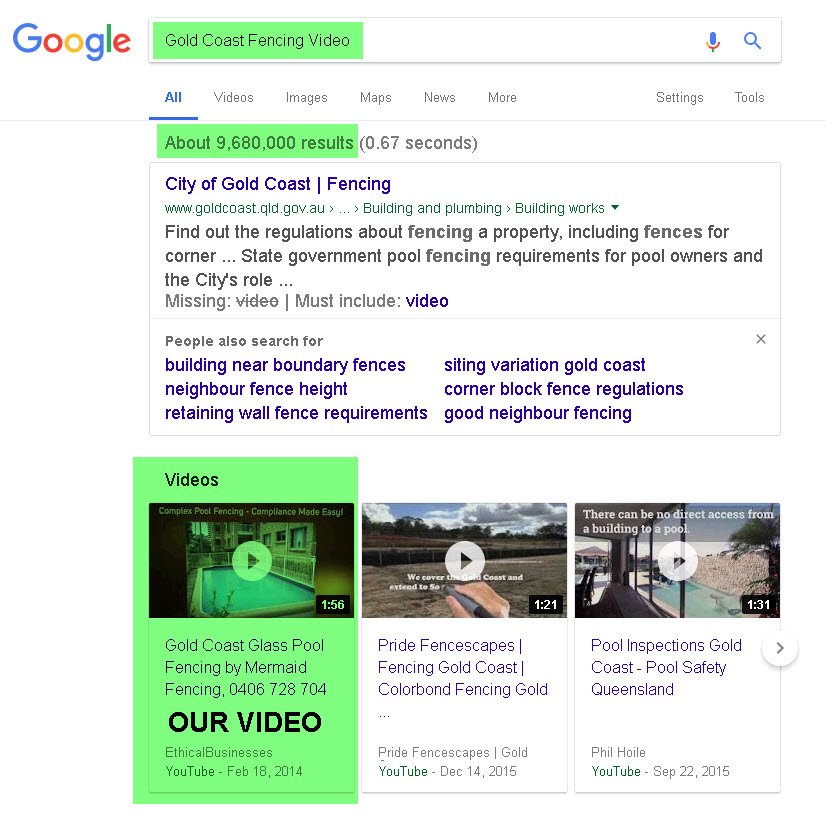Open Pool Inspections Gold Coast title link

tap(666, 667)
